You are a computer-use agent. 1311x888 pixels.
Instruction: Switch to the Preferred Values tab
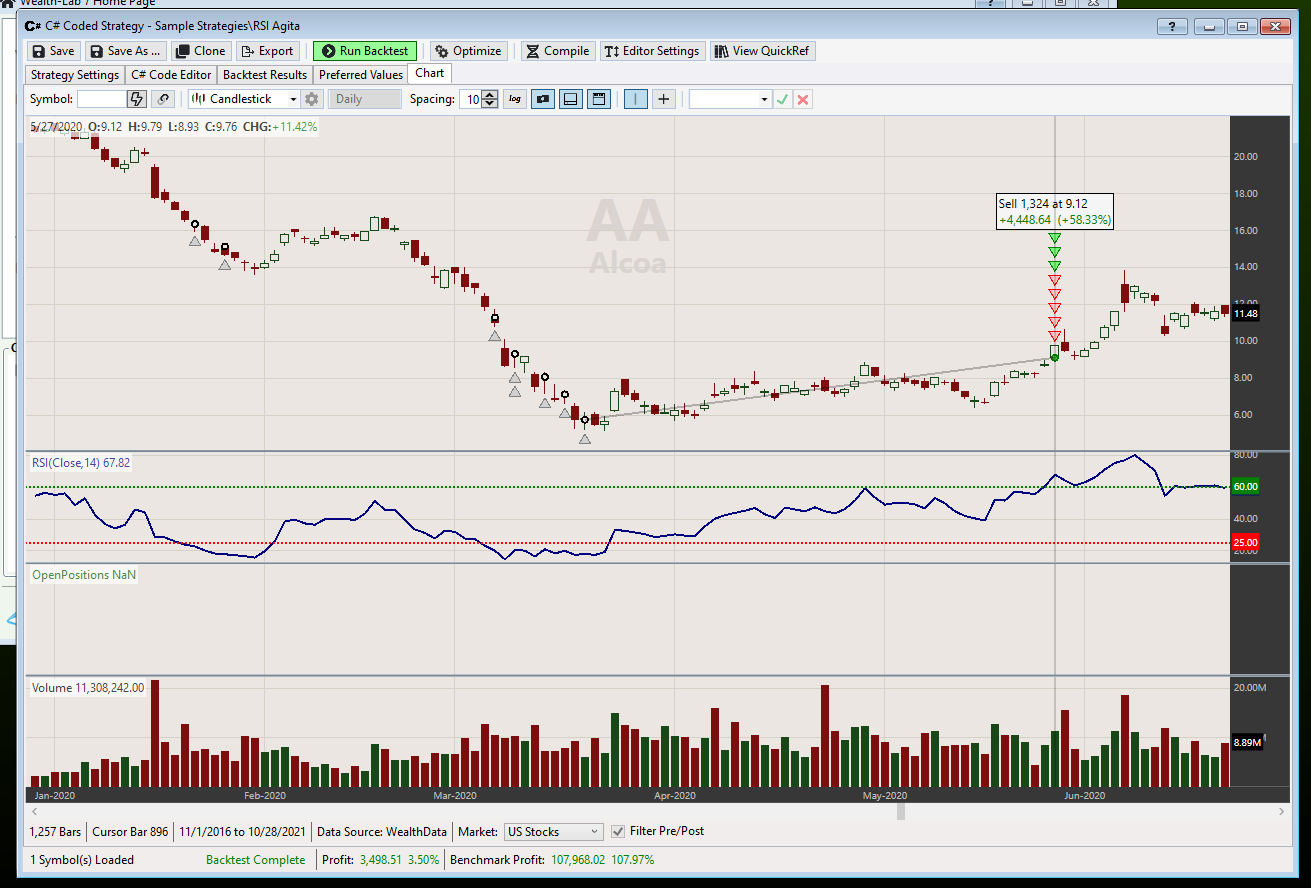click(x=361, y=75)
